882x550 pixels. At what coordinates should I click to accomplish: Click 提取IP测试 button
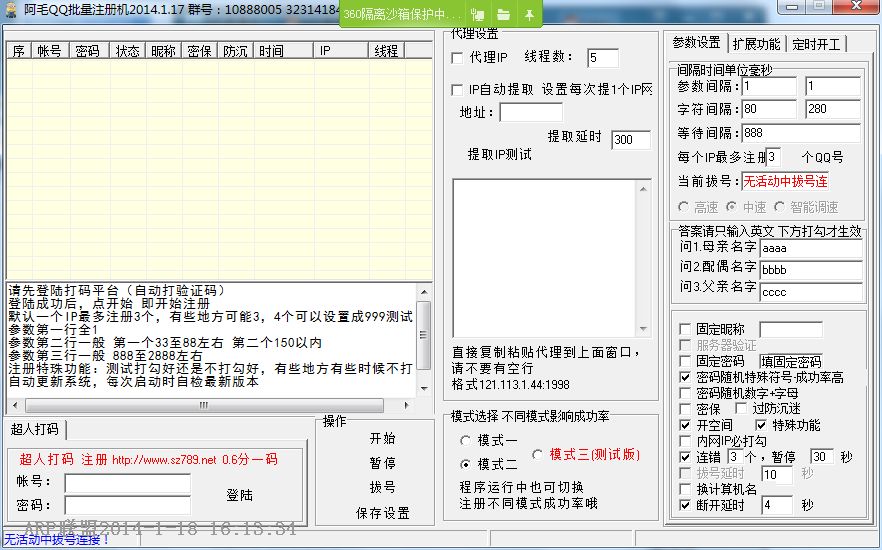point(500,154)
